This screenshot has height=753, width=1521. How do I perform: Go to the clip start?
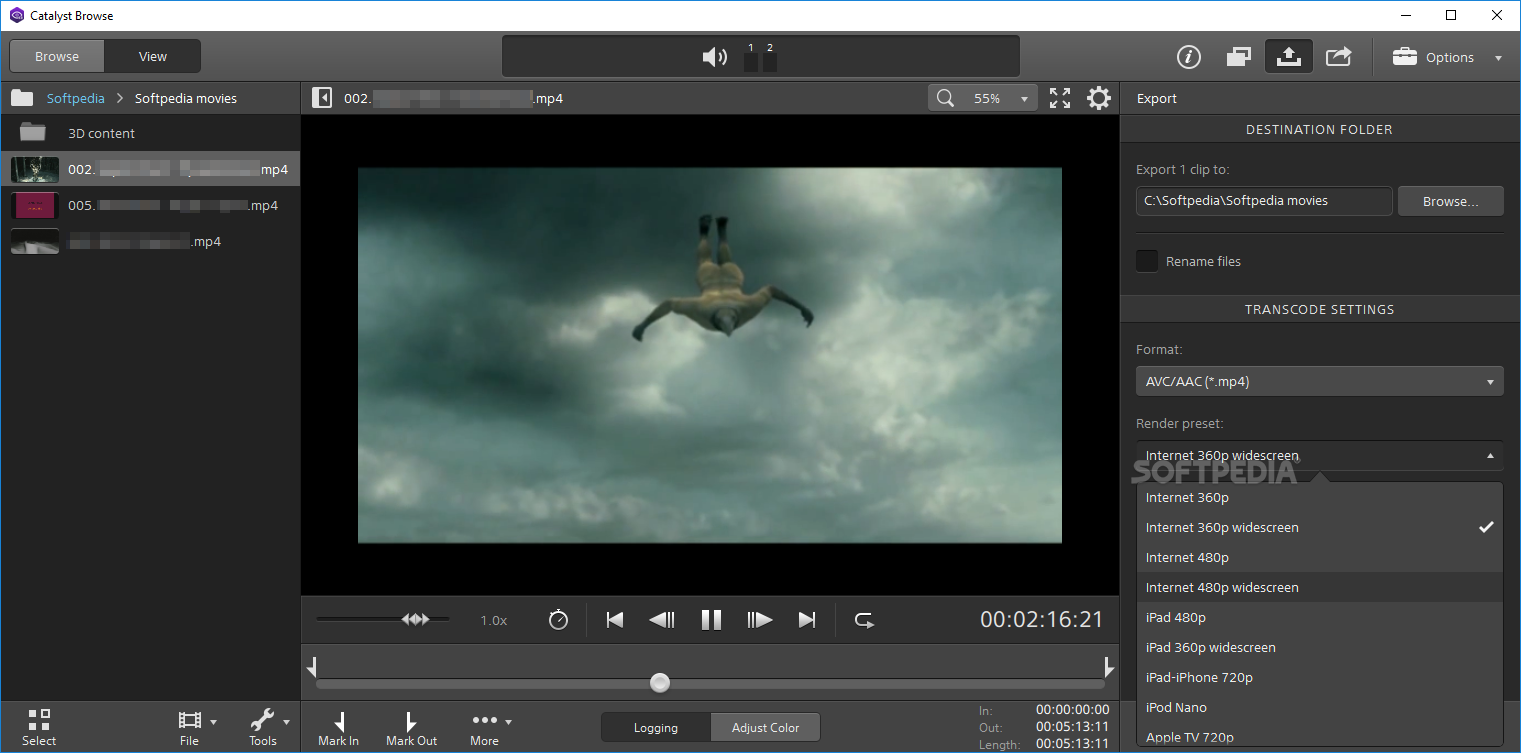615,620
